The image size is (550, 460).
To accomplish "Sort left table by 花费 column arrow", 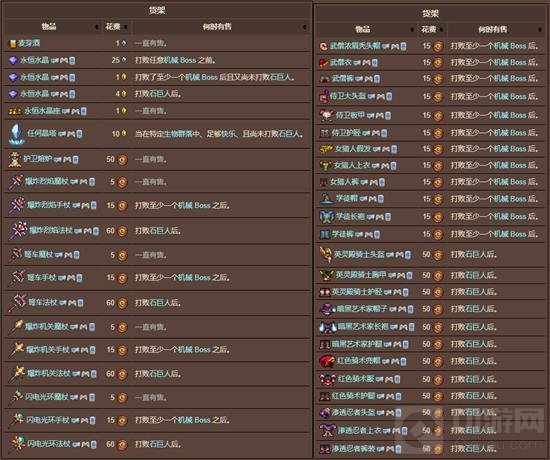I will click(x=126, y=27).
